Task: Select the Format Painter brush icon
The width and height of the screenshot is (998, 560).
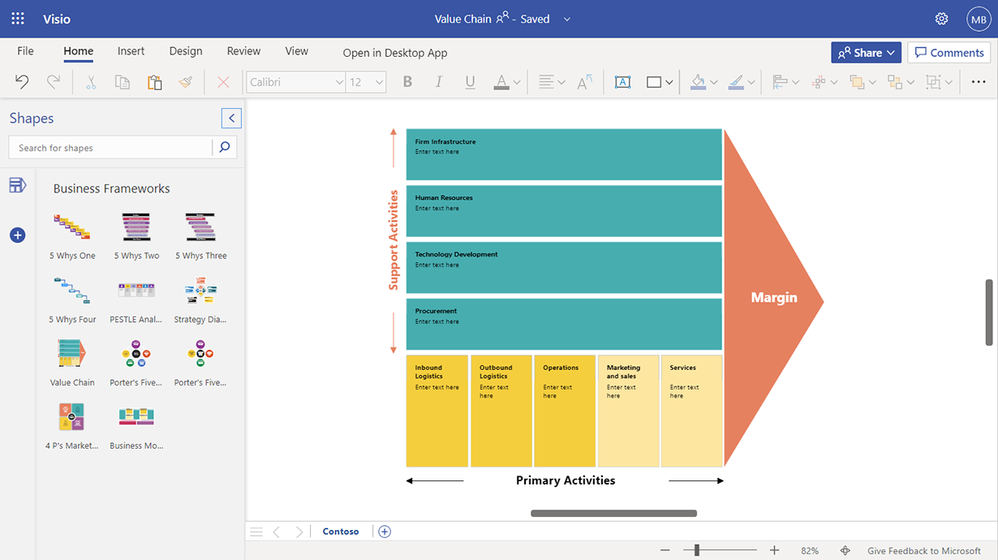Action: (x=185, y=82)
